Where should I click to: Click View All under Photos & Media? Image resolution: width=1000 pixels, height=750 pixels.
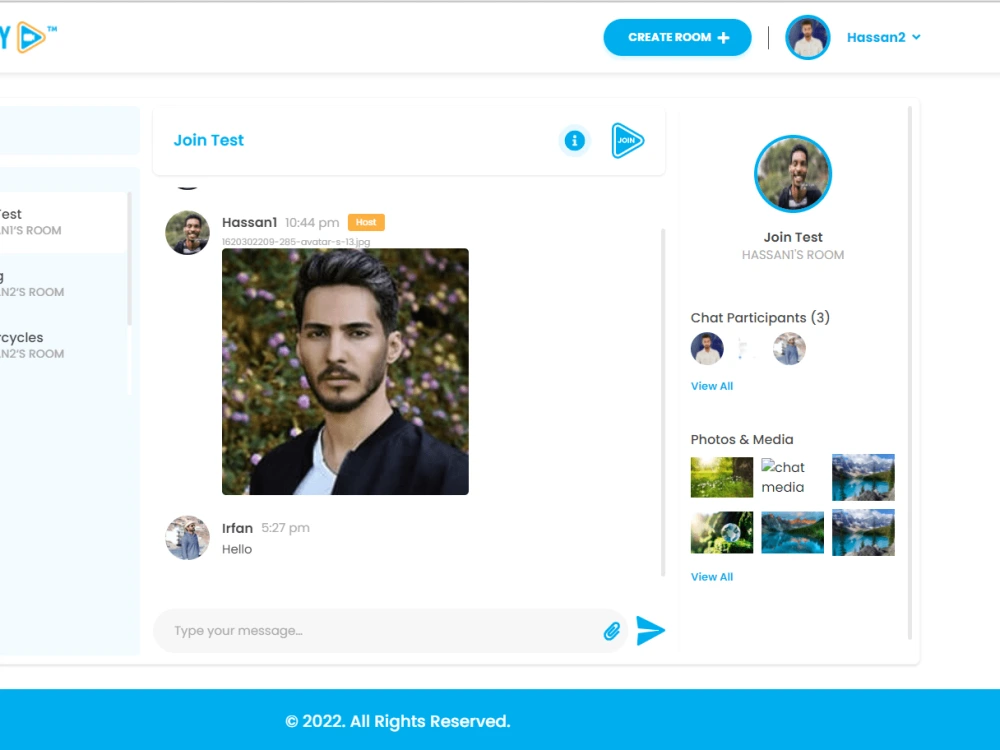[x=712, y=577]
